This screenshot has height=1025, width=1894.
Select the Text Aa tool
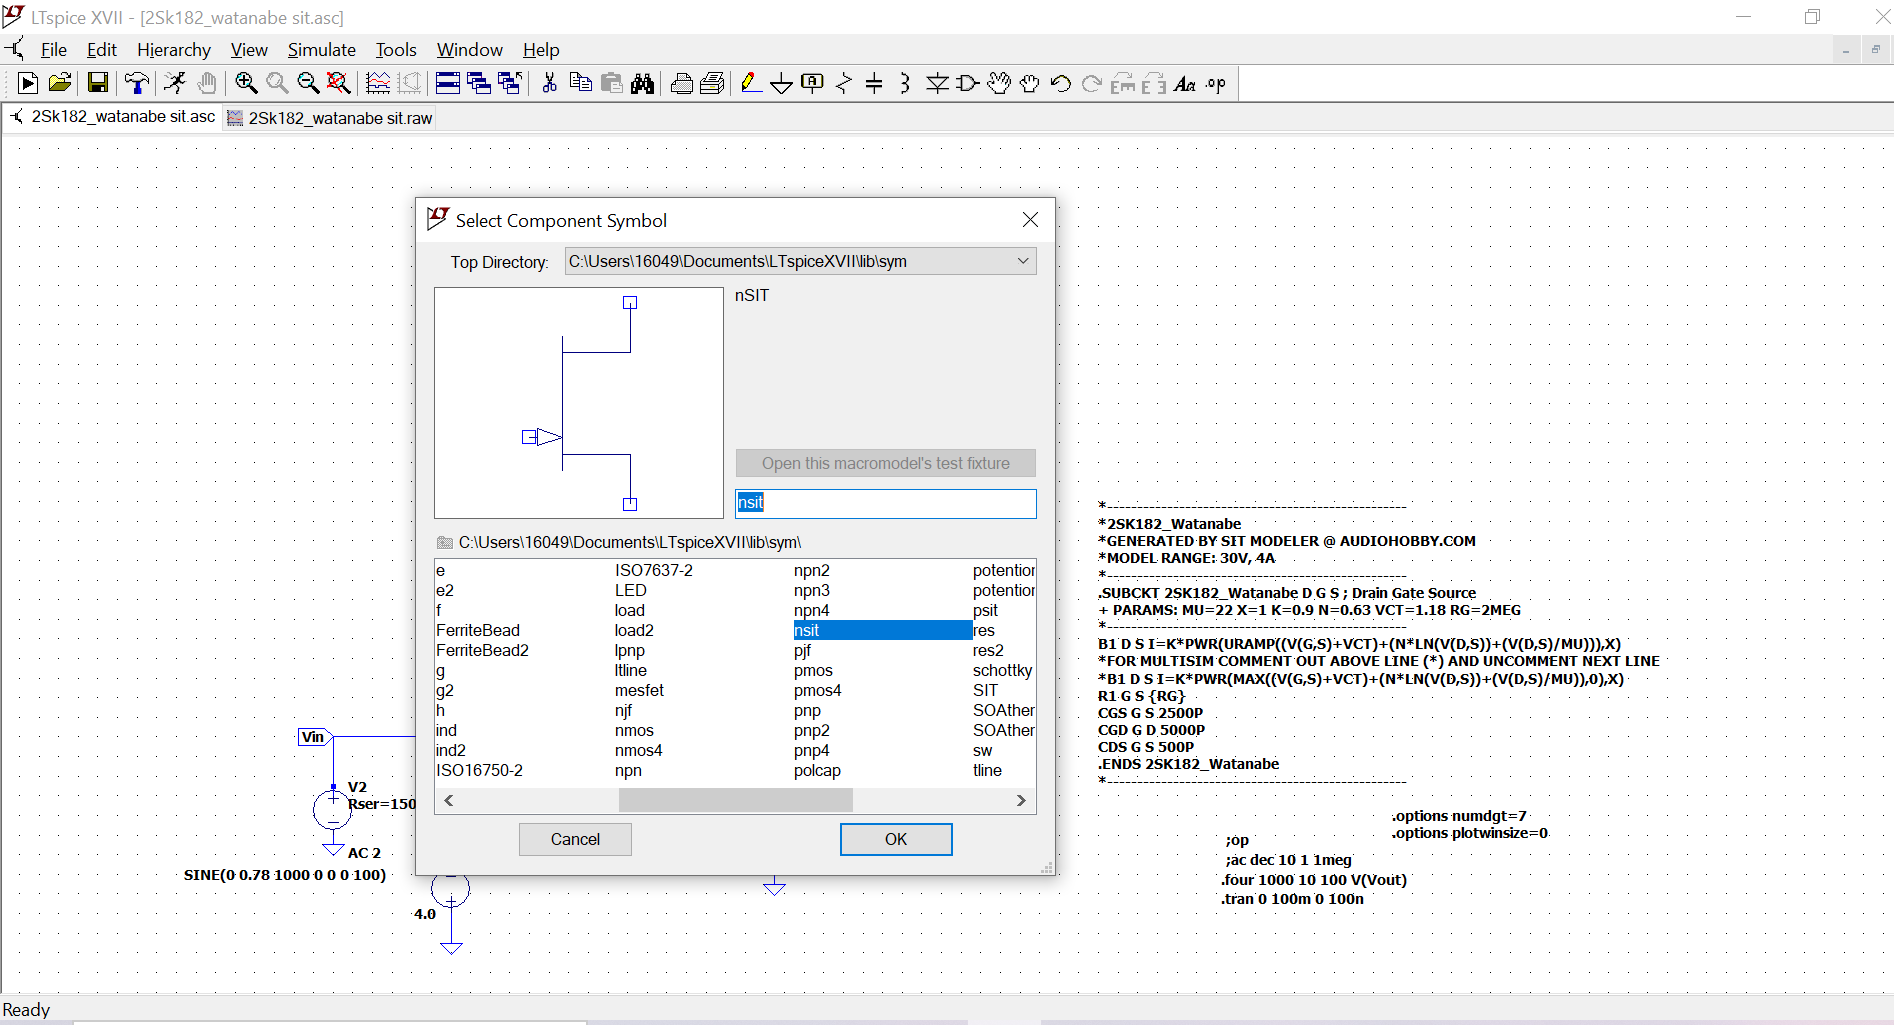[x=1185, y=84]
